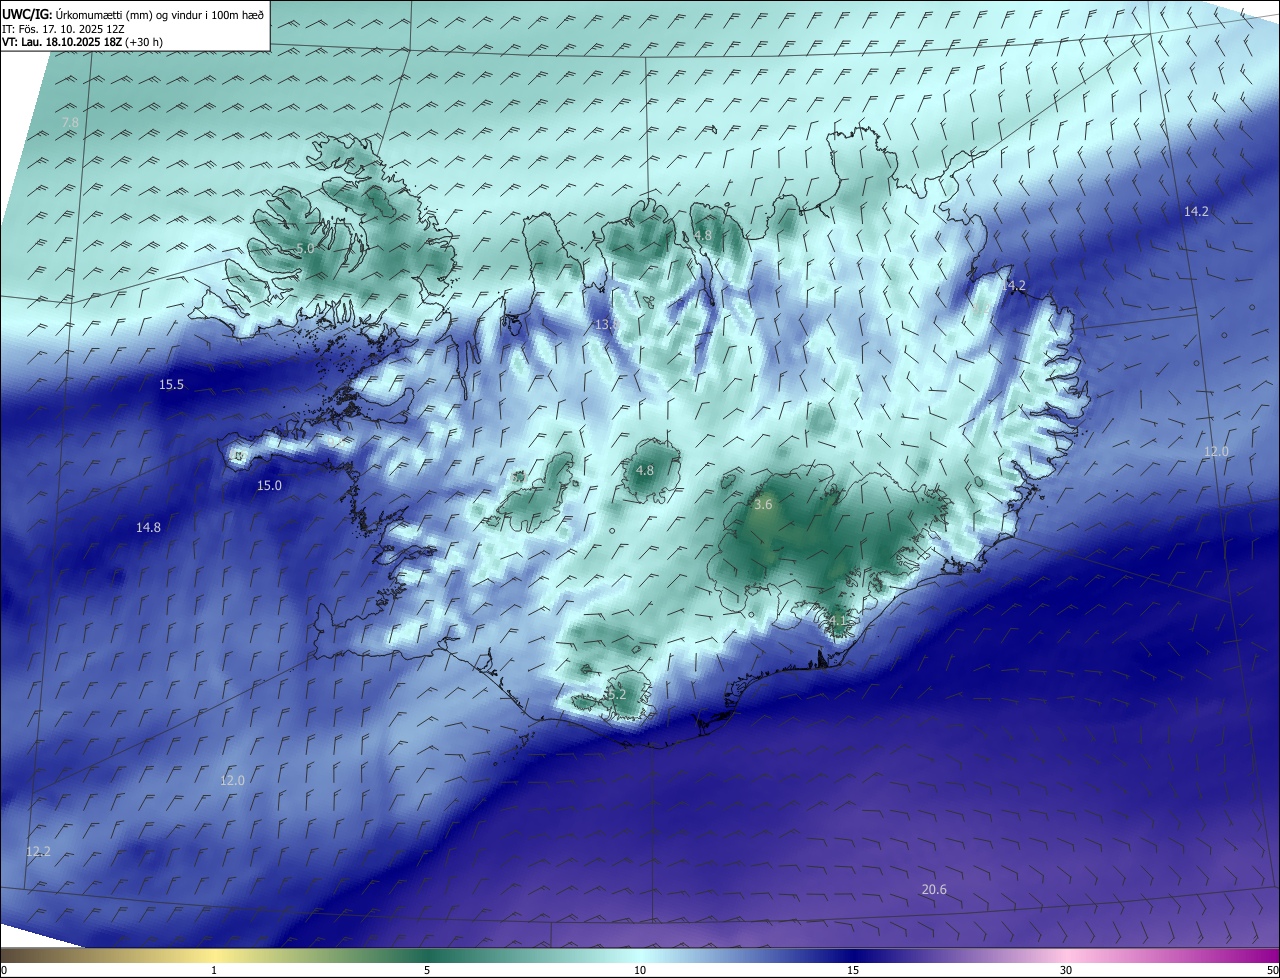Click the "(+30 h)" forecast offset text
The width and height of the screenshot is (1280, 978).
pyautogui.click(x=145, y=42)
